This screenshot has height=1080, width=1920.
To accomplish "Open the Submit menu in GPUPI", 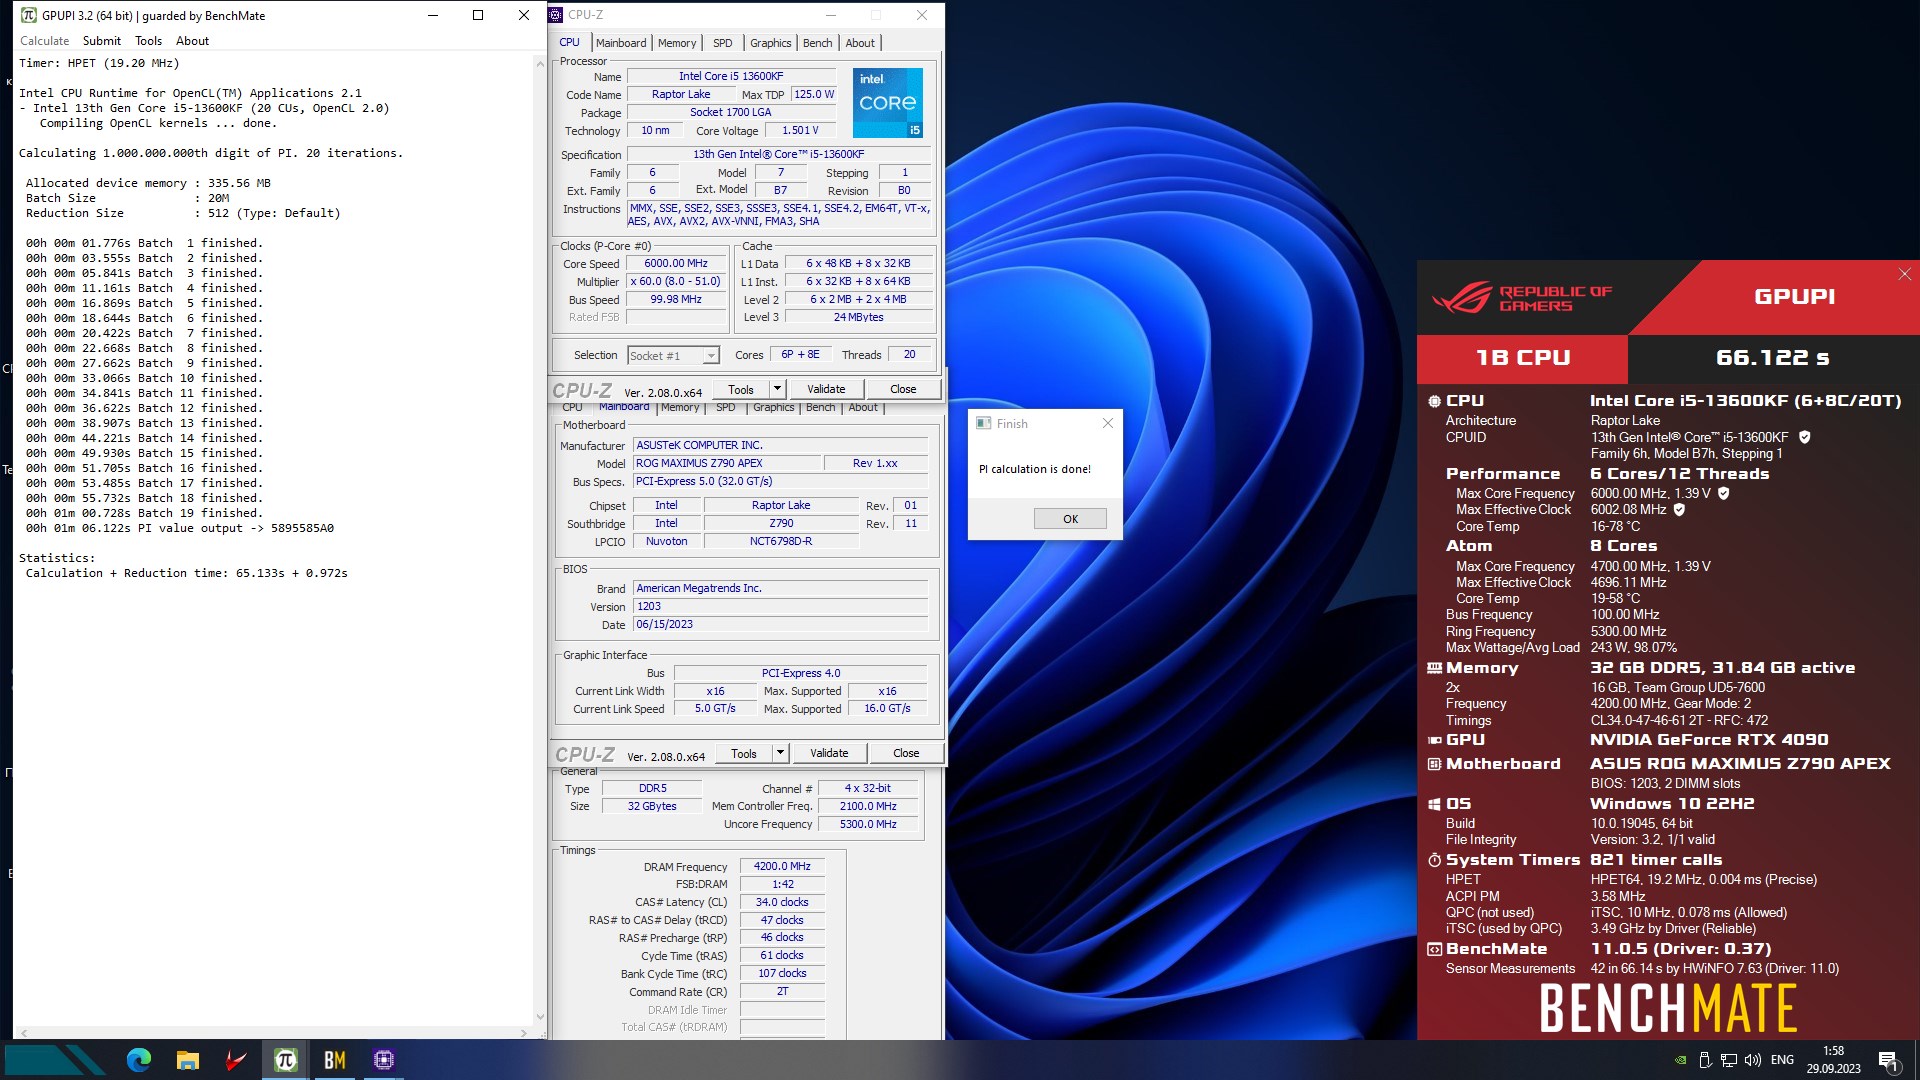I will 101,41.
